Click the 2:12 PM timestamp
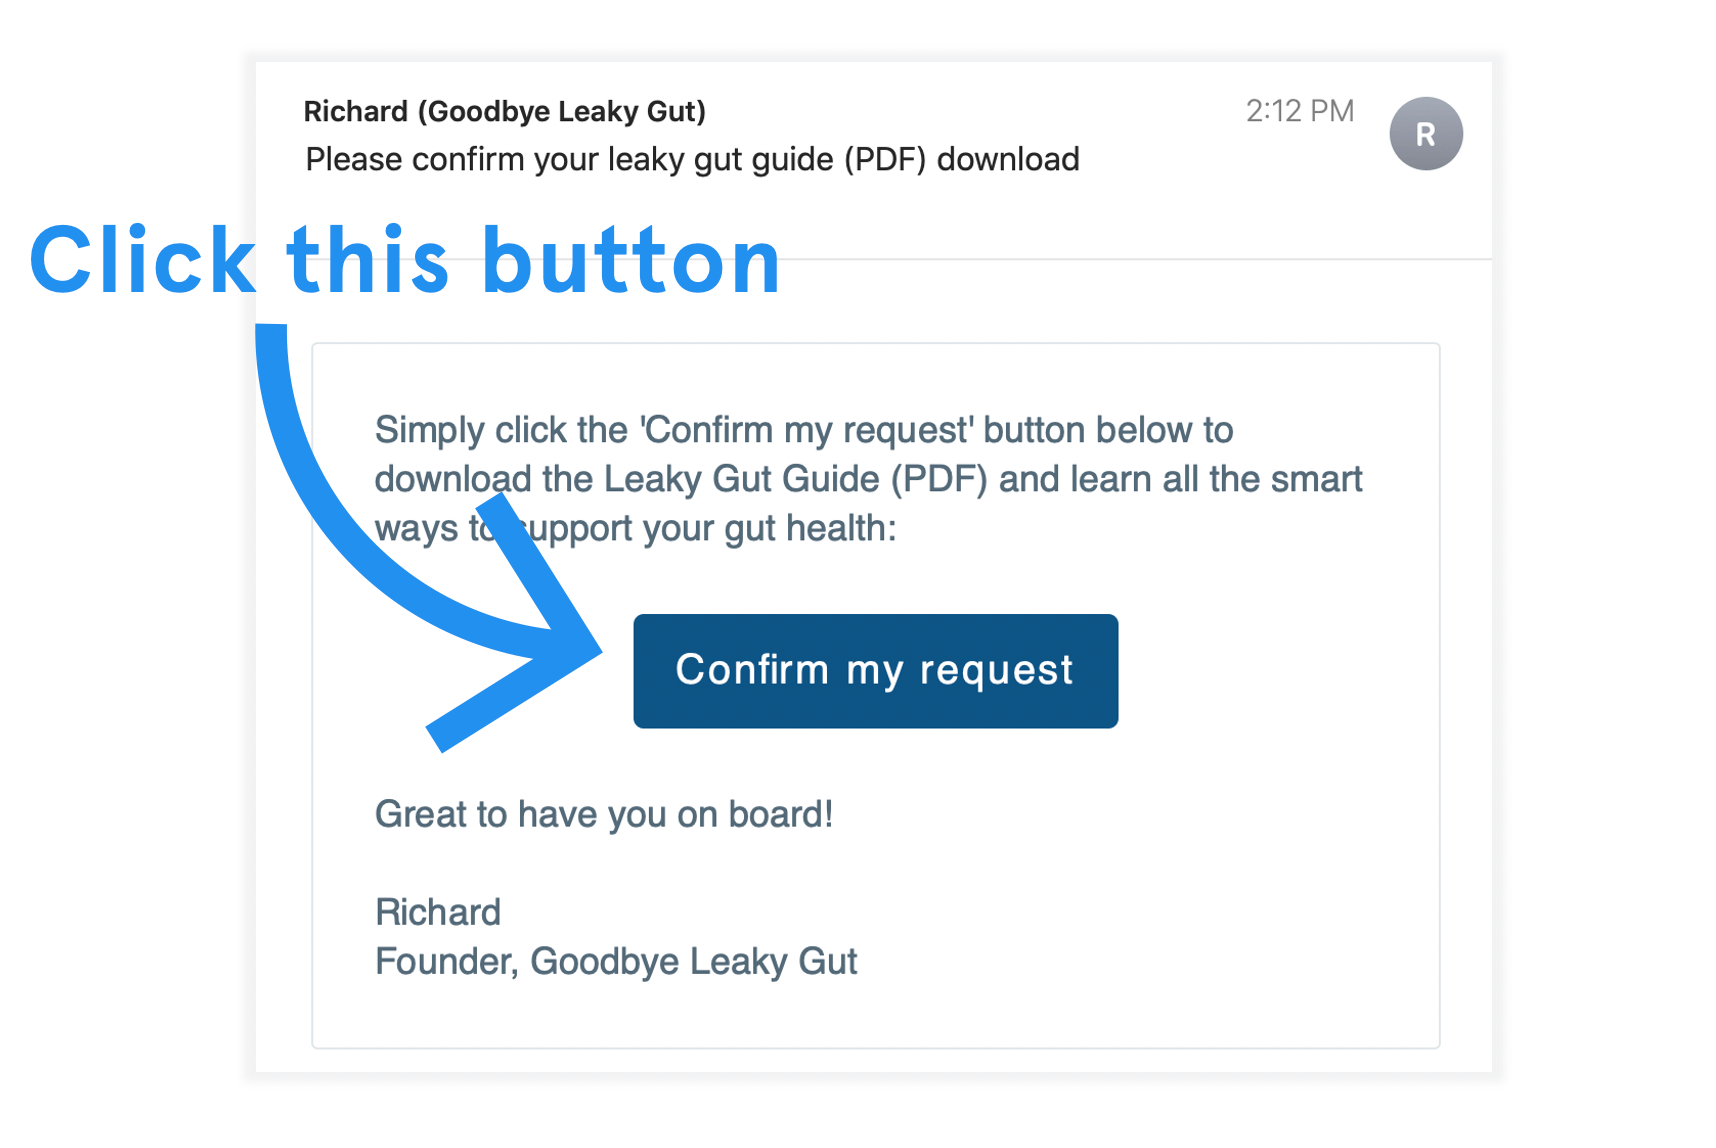Viewport: 1716px width, 1148px height. pos(1299,111)
